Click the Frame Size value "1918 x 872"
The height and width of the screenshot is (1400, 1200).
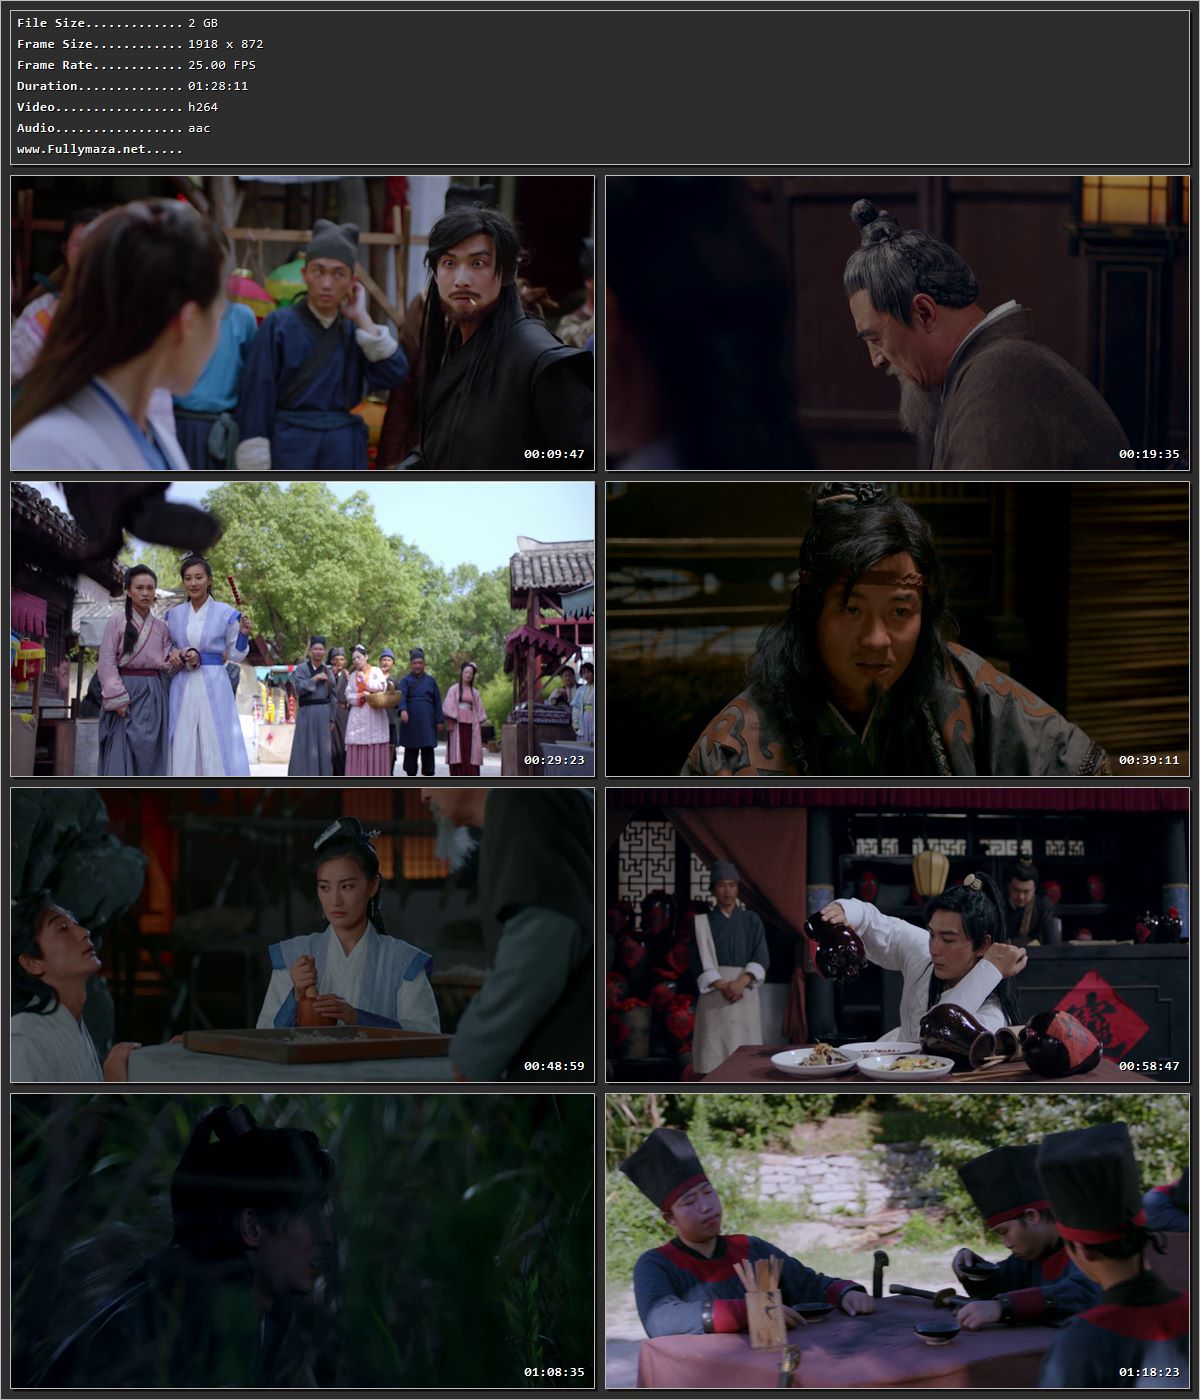pos(226,44)
